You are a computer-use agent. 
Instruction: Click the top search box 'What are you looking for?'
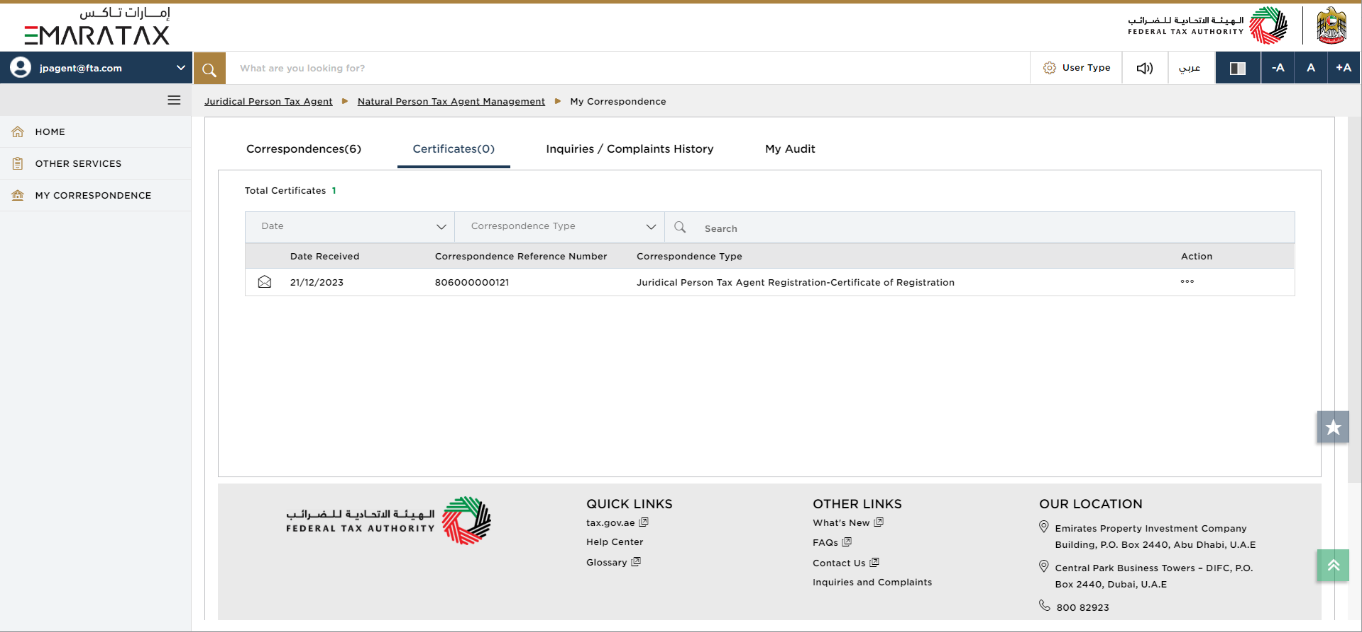[628, 68]
